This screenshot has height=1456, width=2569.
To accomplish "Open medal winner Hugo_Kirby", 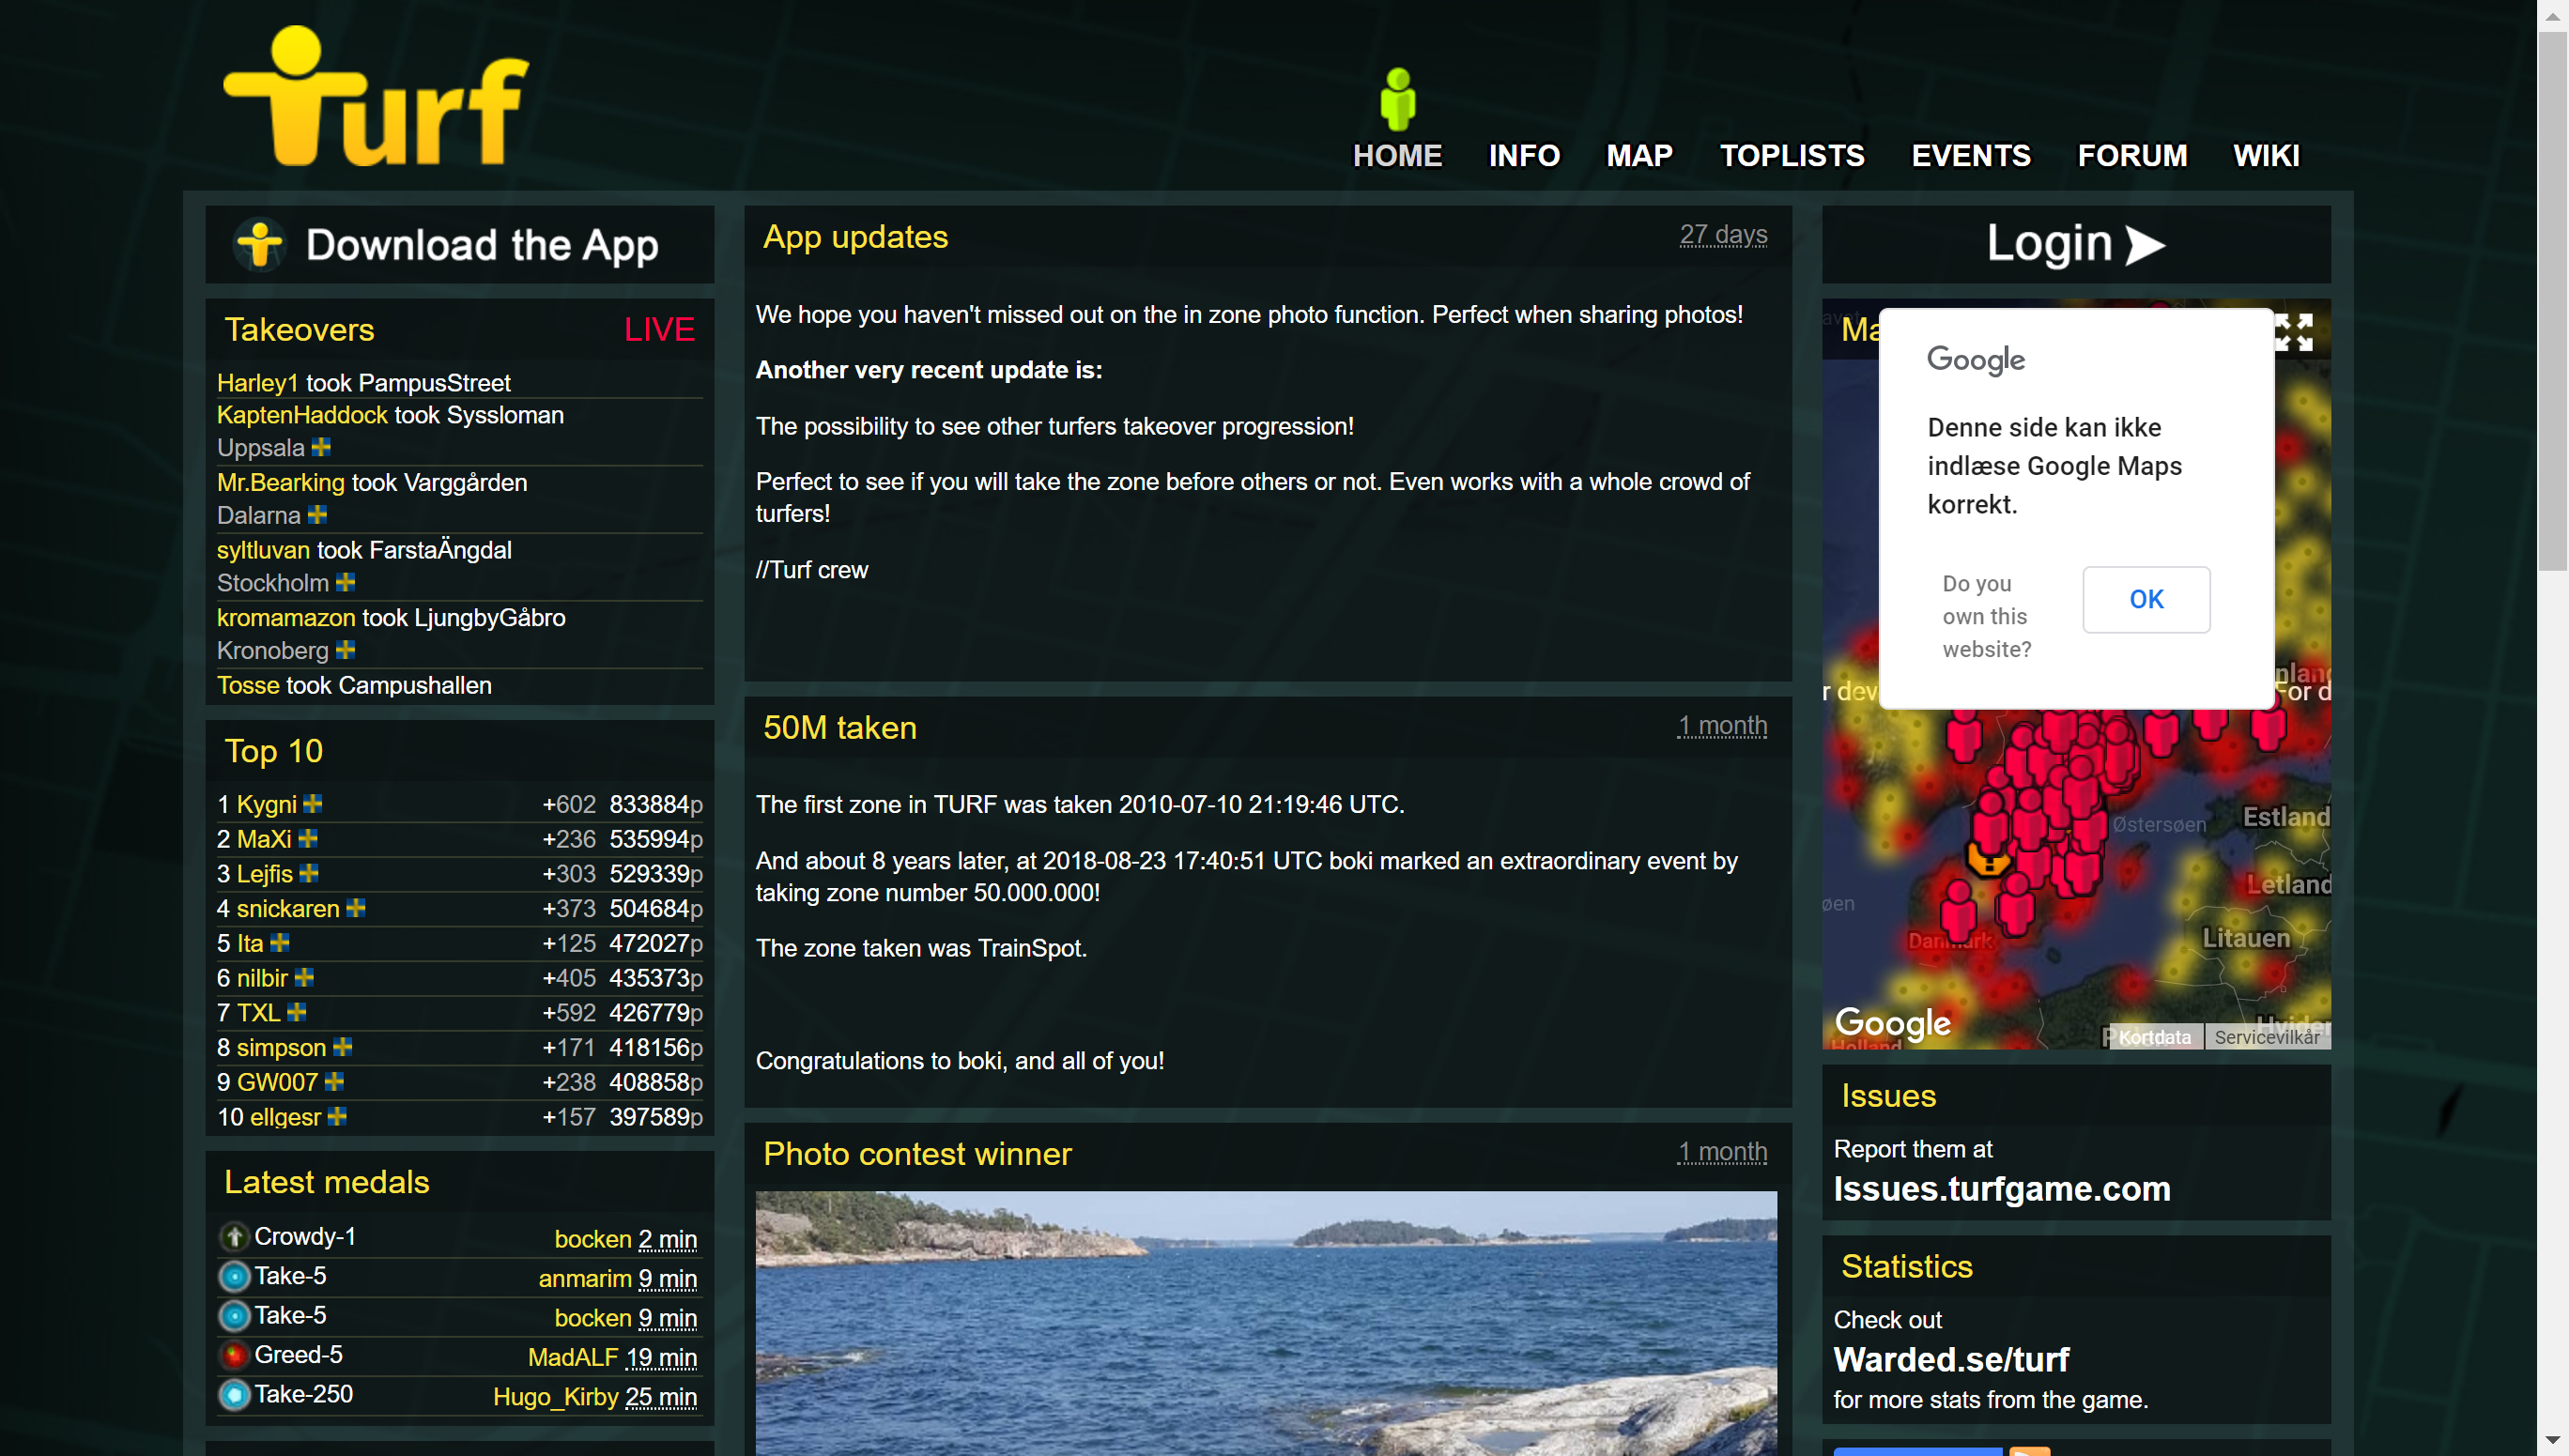I will 555,1397.
